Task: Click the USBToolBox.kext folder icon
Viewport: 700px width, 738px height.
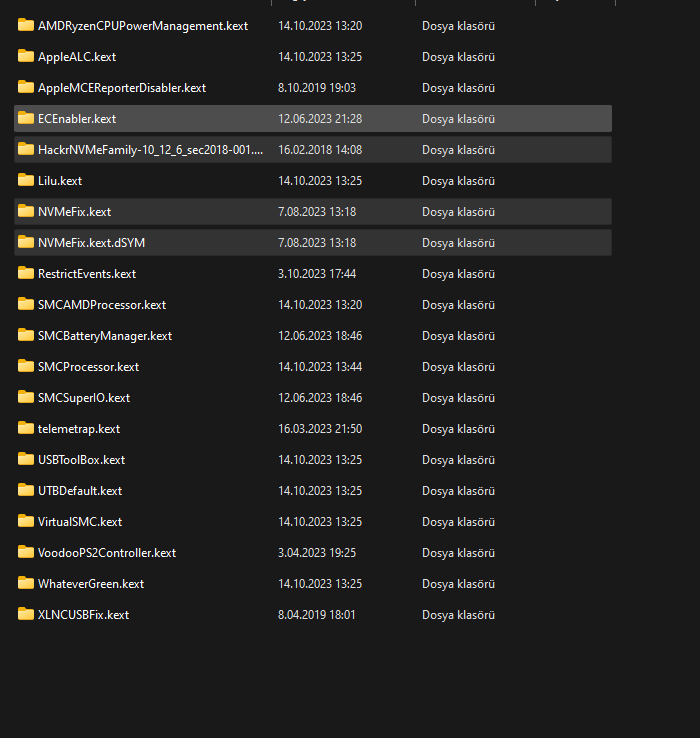Action: click(x=26, y=459)
